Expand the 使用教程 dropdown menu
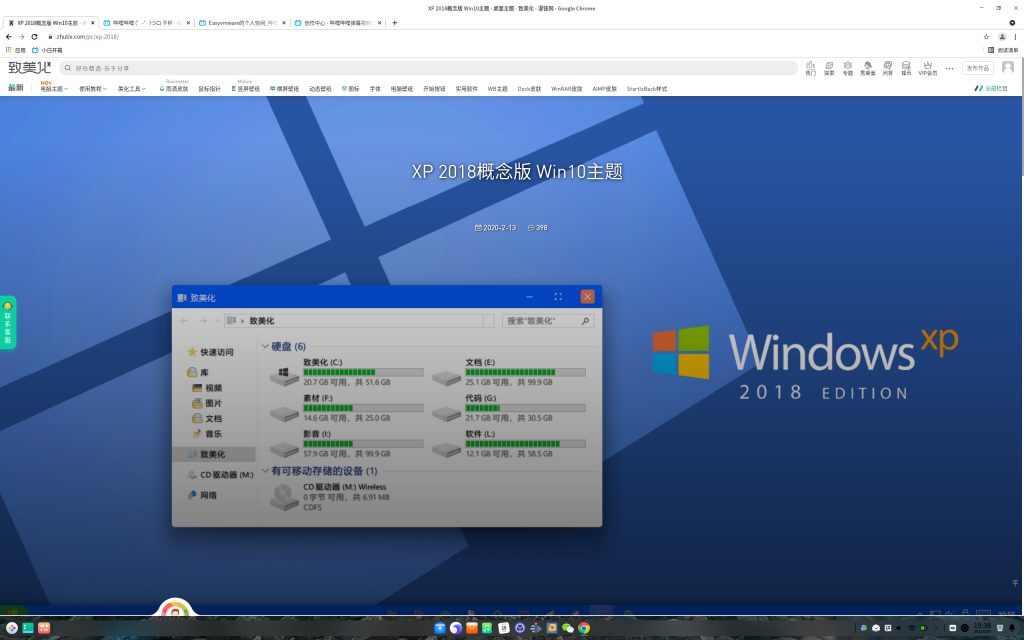The height and width of the screenshot is (640, 1024). 93,89
